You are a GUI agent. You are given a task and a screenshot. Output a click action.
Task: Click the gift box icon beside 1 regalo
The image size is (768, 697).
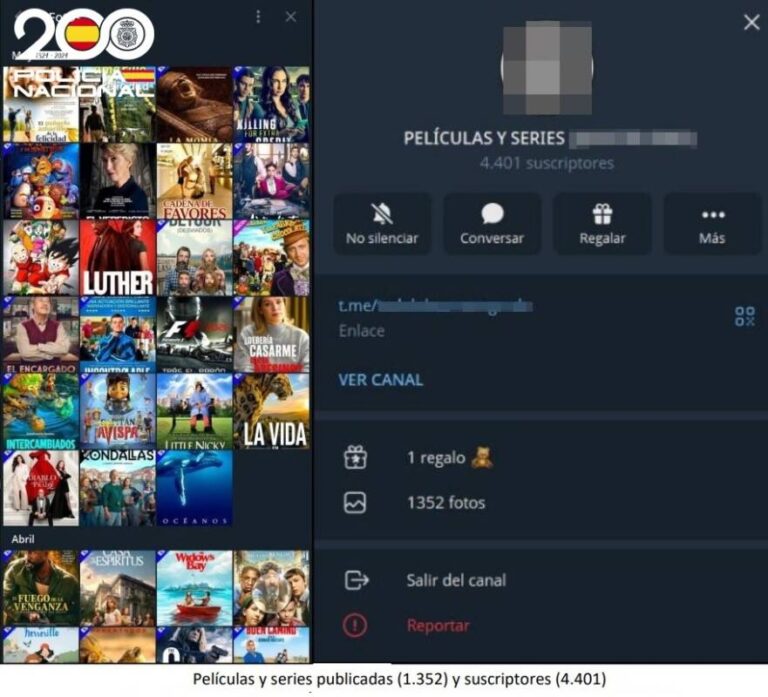click(x=355, y=457)
